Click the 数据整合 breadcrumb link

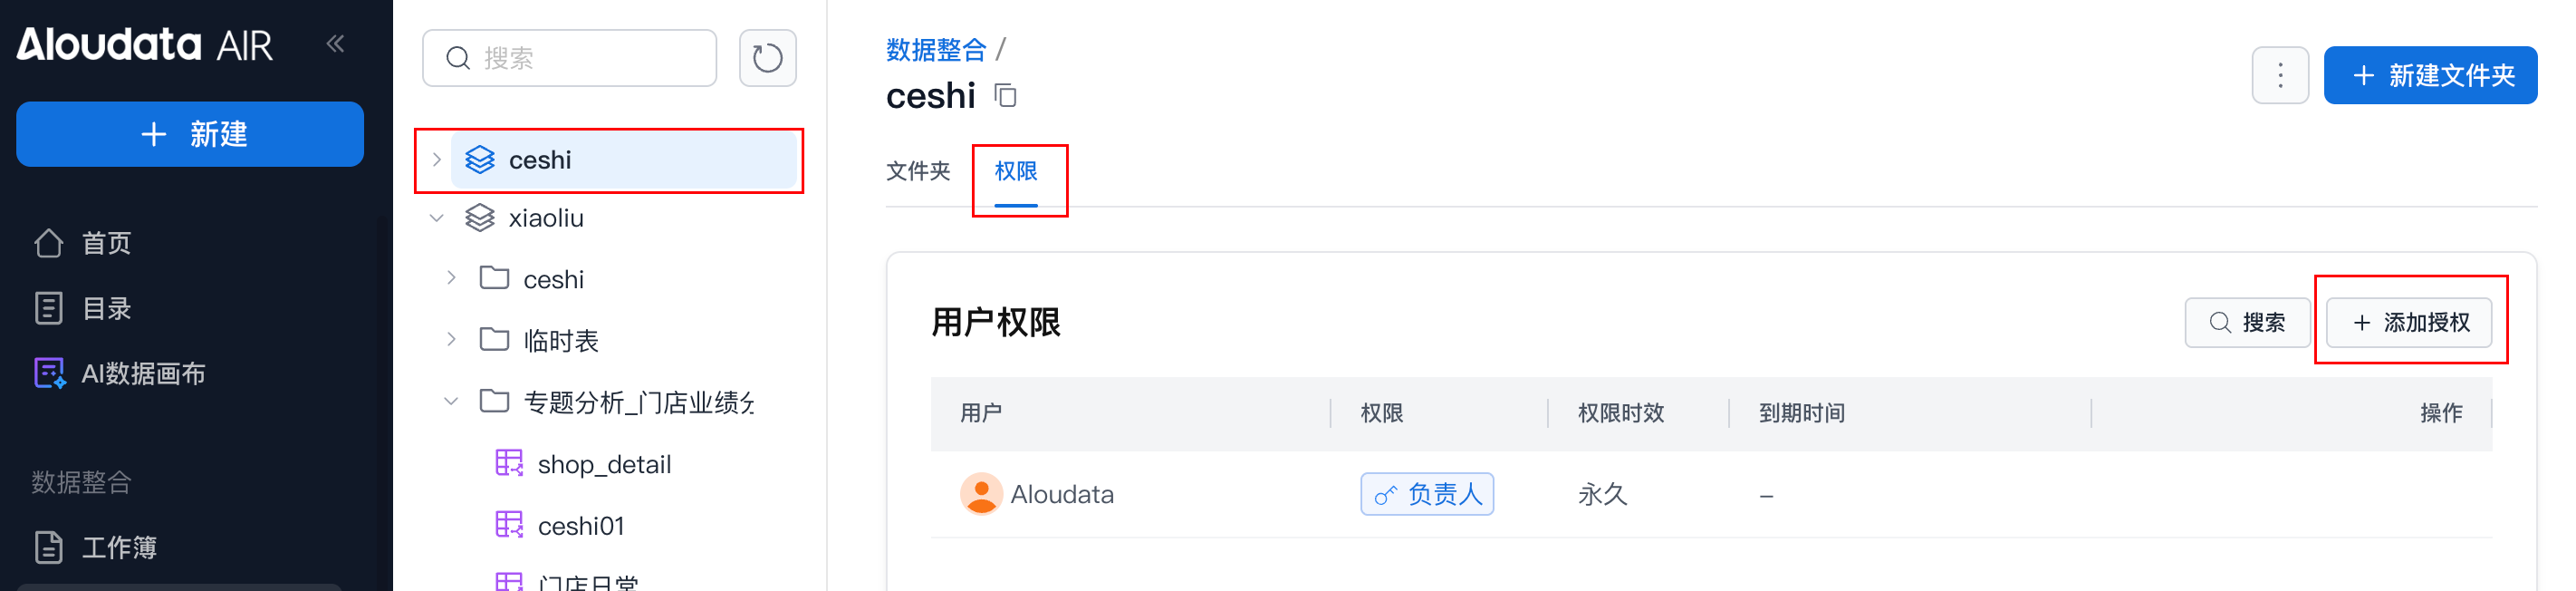935,49
